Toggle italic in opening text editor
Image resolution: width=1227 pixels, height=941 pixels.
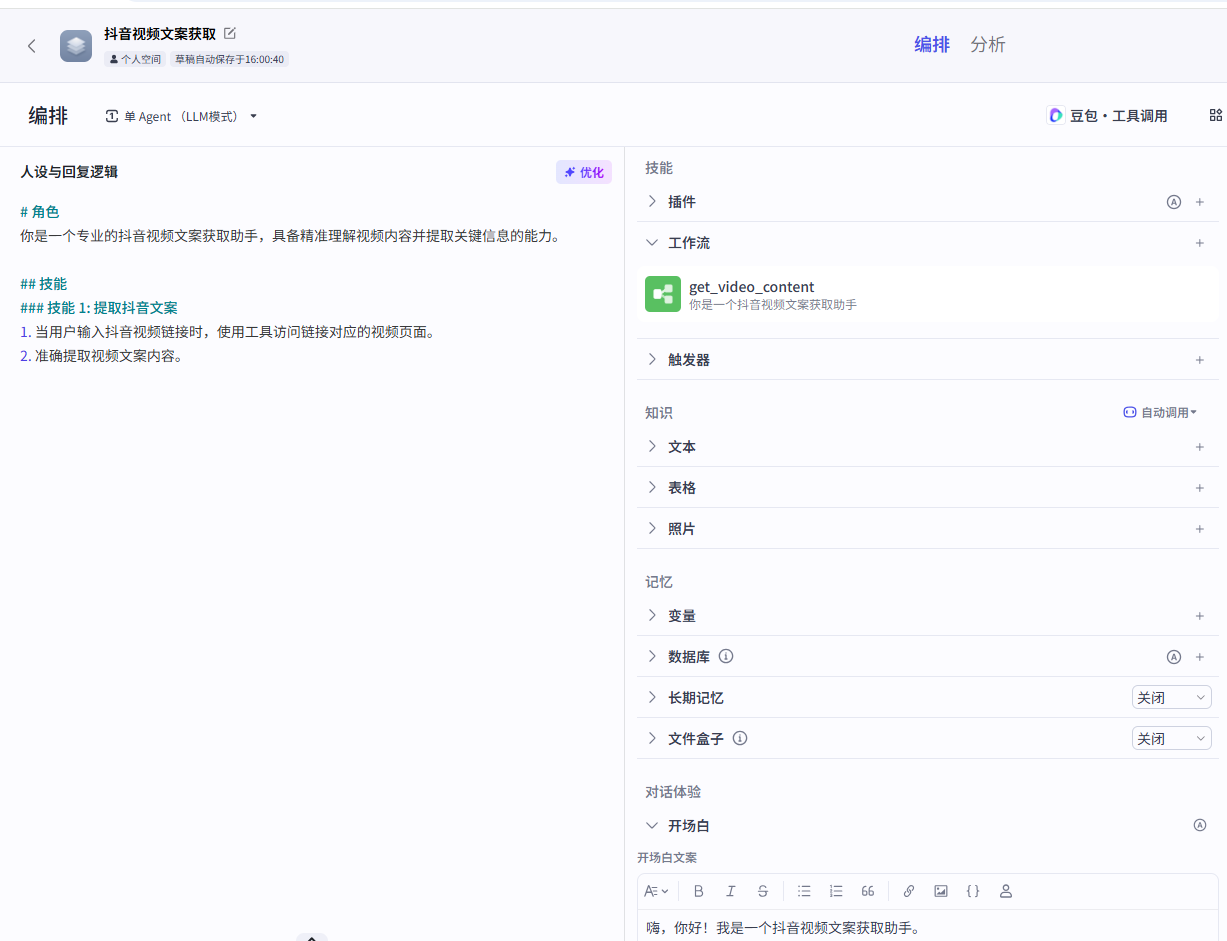[x=731, y=891]
